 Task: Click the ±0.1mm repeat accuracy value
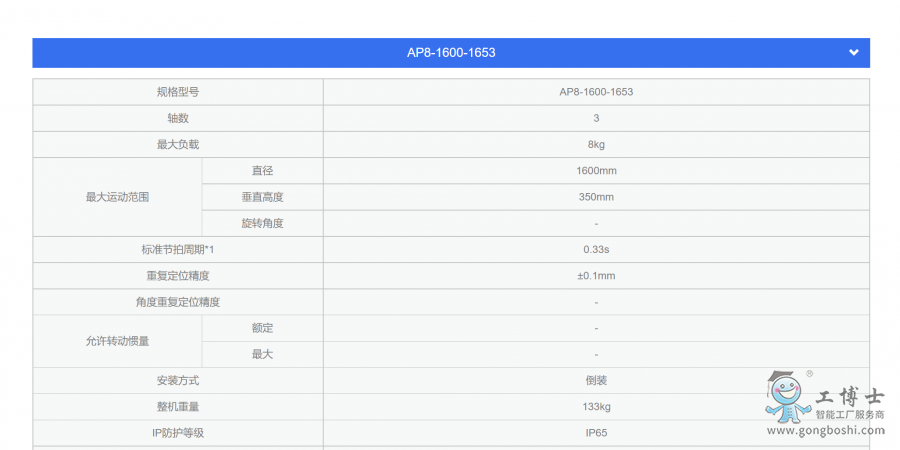(596, 276)
